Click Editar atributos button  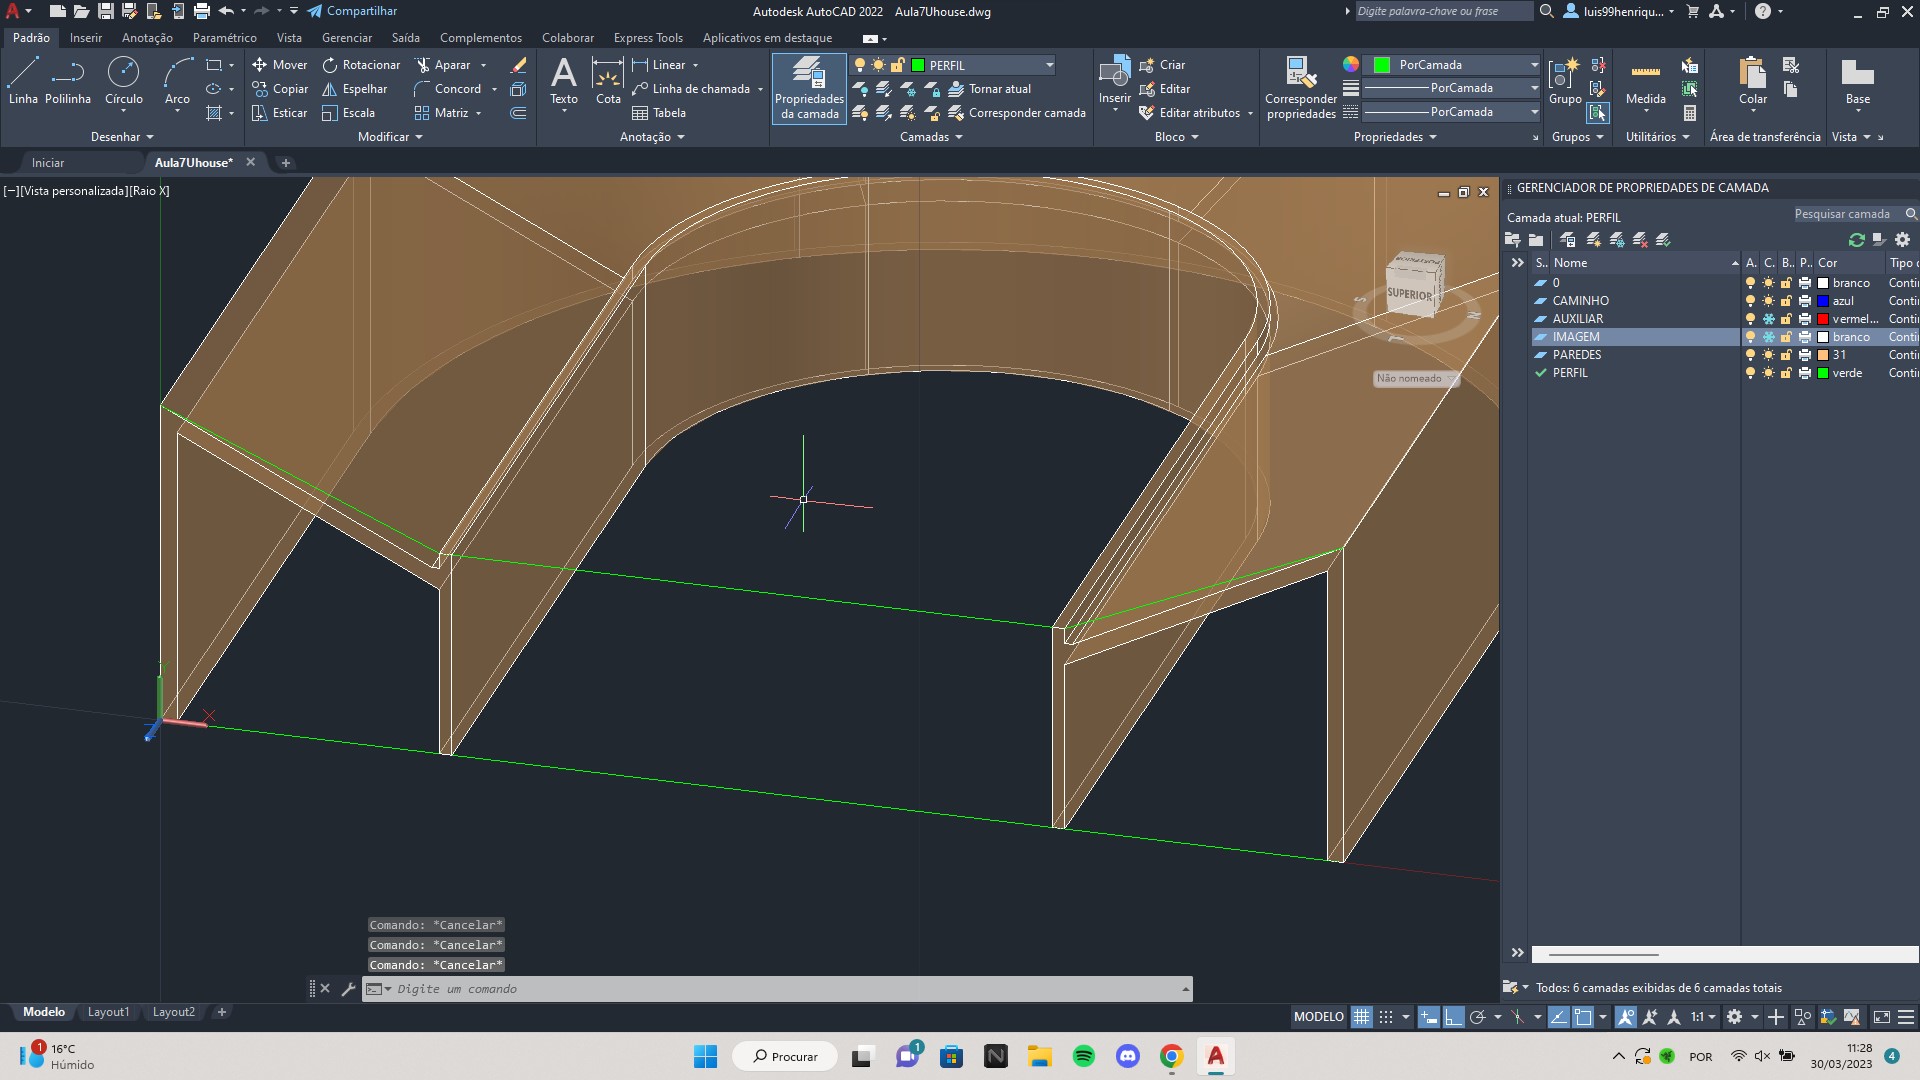(1190, 113)
